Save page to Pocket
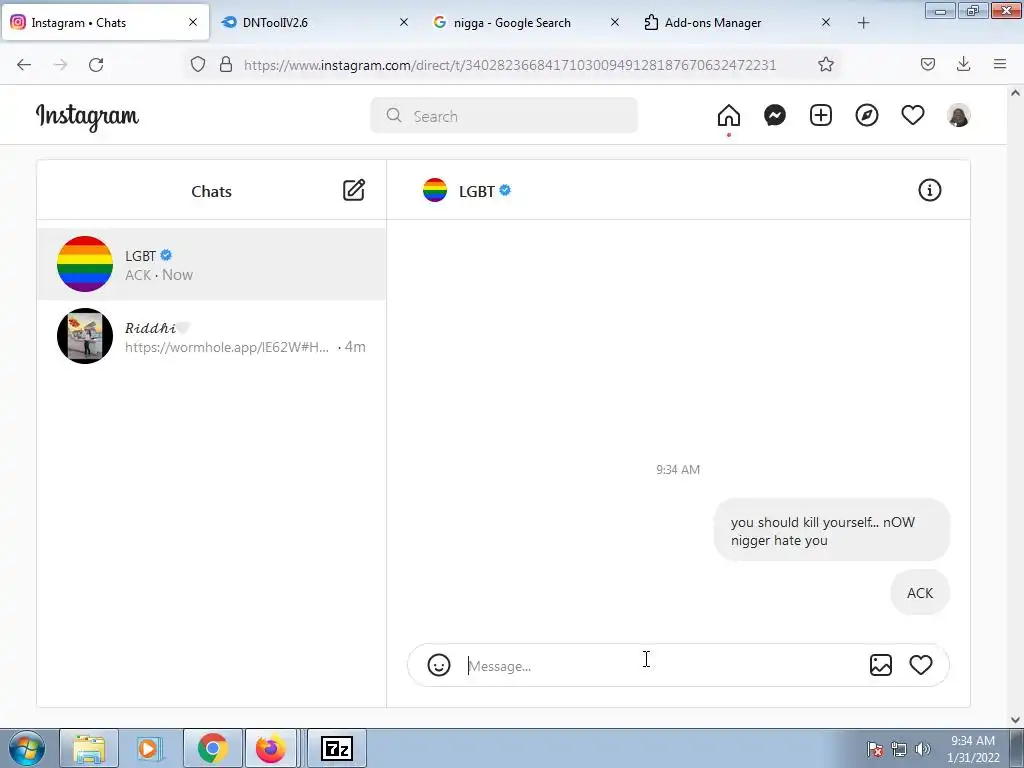1024x768 pixels. point(928,64)
